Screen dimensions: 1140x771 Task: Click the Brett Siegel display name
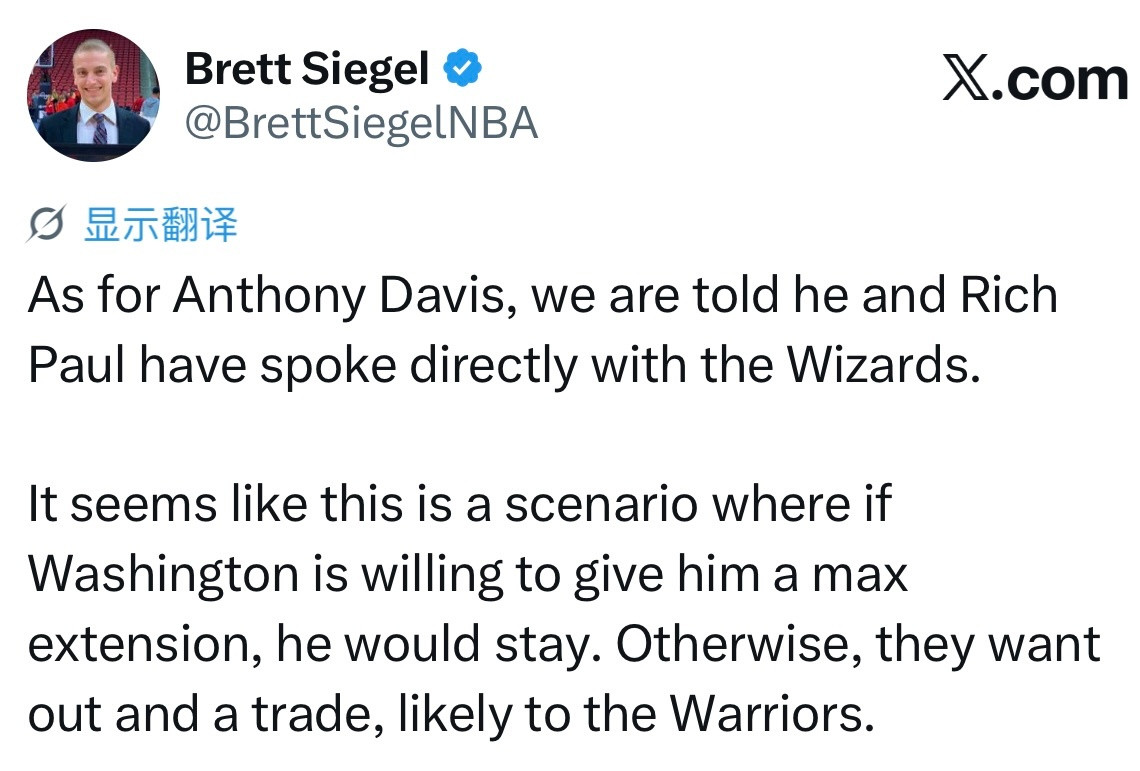[x=307, y=69]
